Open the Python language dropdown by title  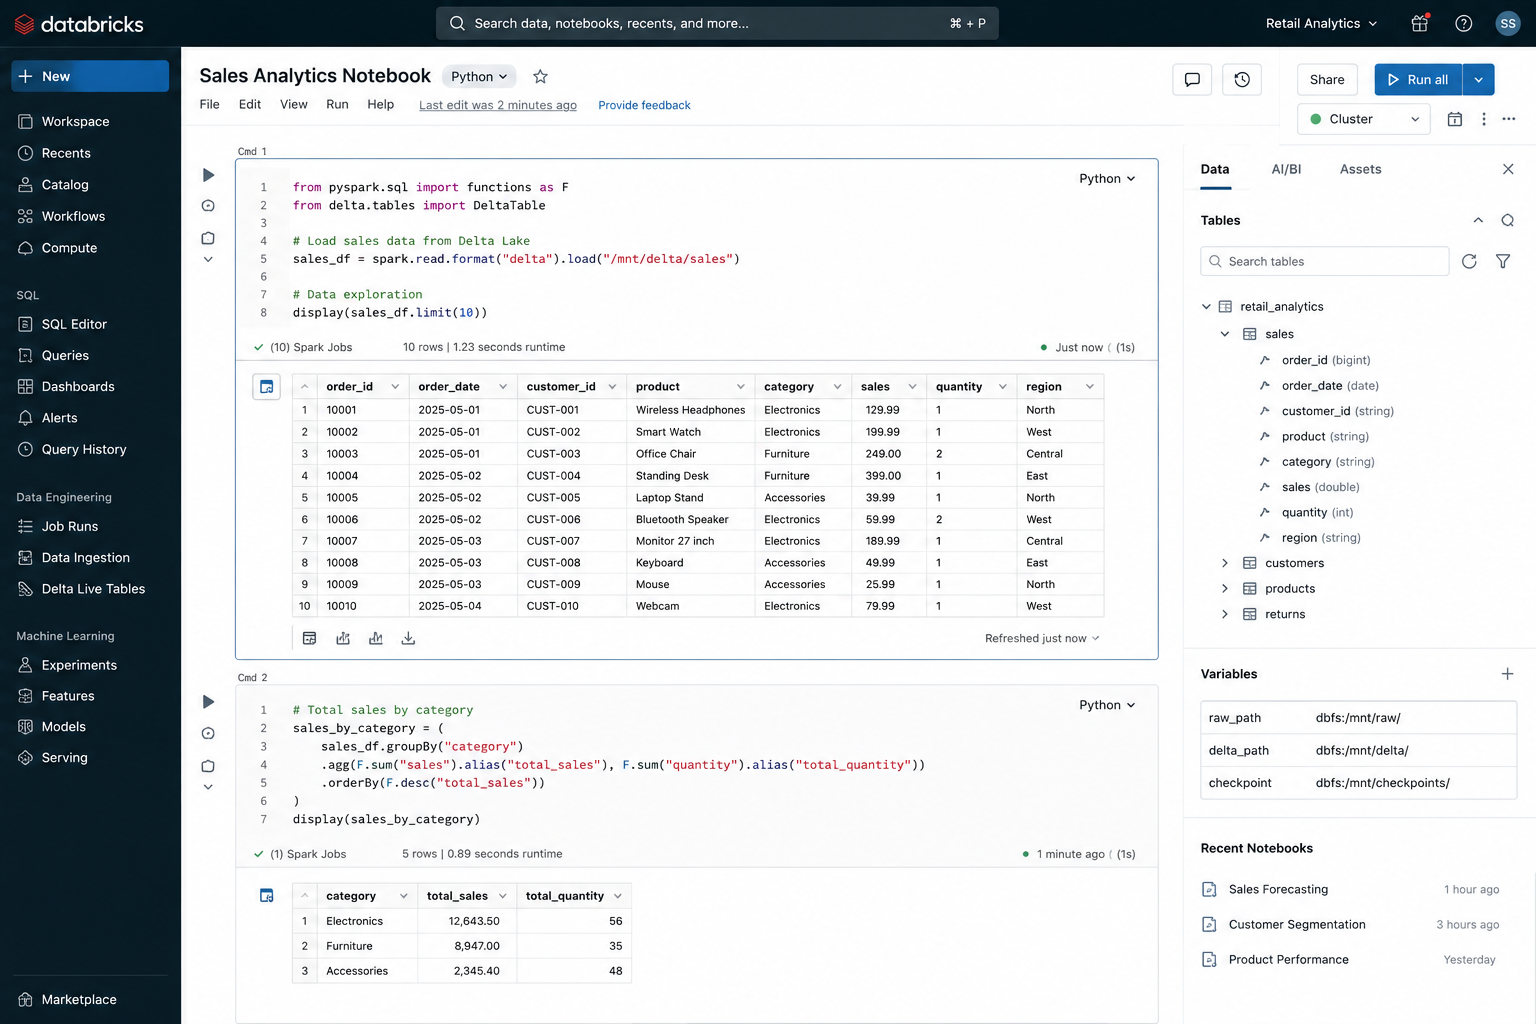[479, 76]
